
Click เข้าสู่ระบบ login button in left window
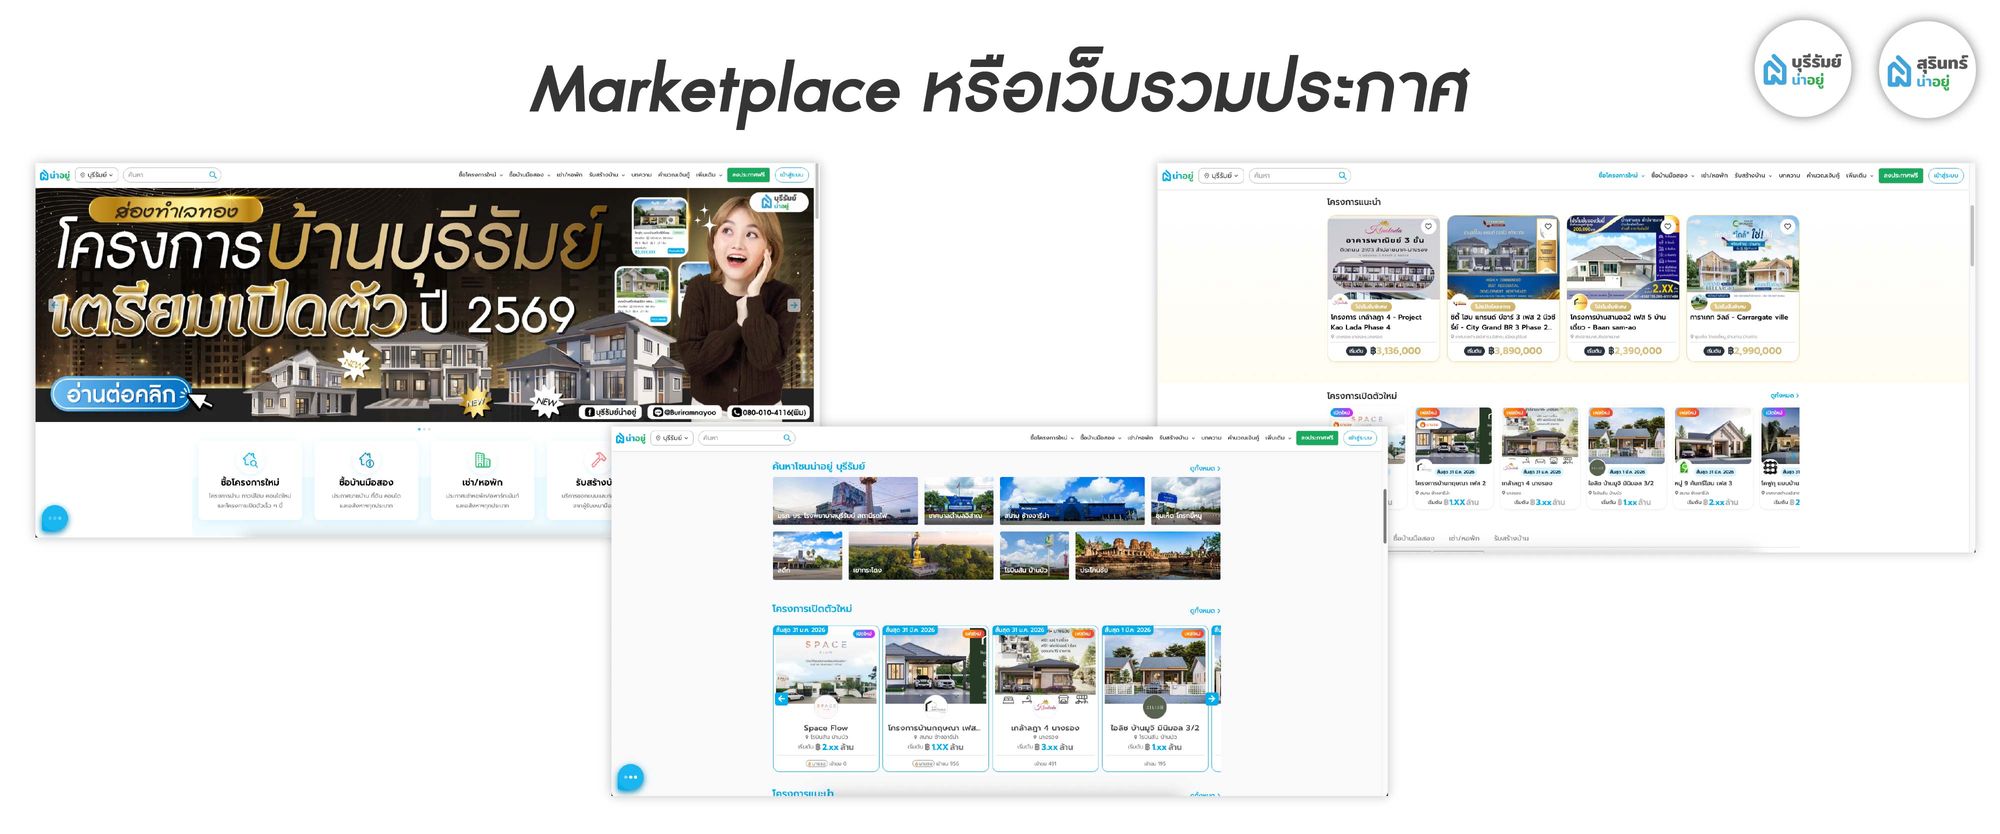click(791, 175)
